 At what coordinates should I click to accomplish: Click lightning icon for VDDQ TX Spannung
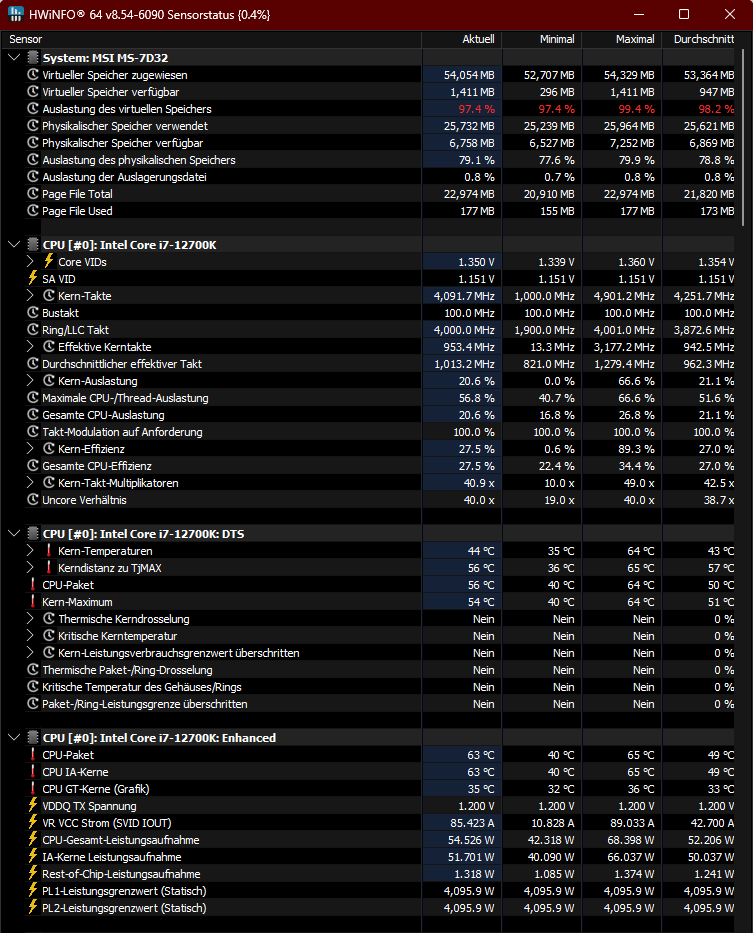33,805
